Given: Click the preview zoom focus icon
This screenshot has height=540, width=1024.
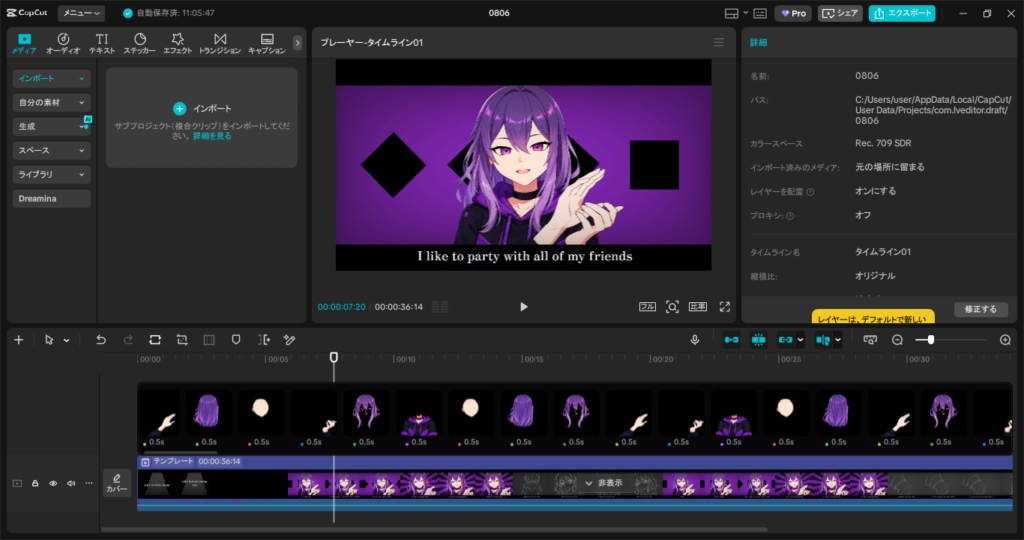Looking at the screenshot, I should (x=672, y=307).
